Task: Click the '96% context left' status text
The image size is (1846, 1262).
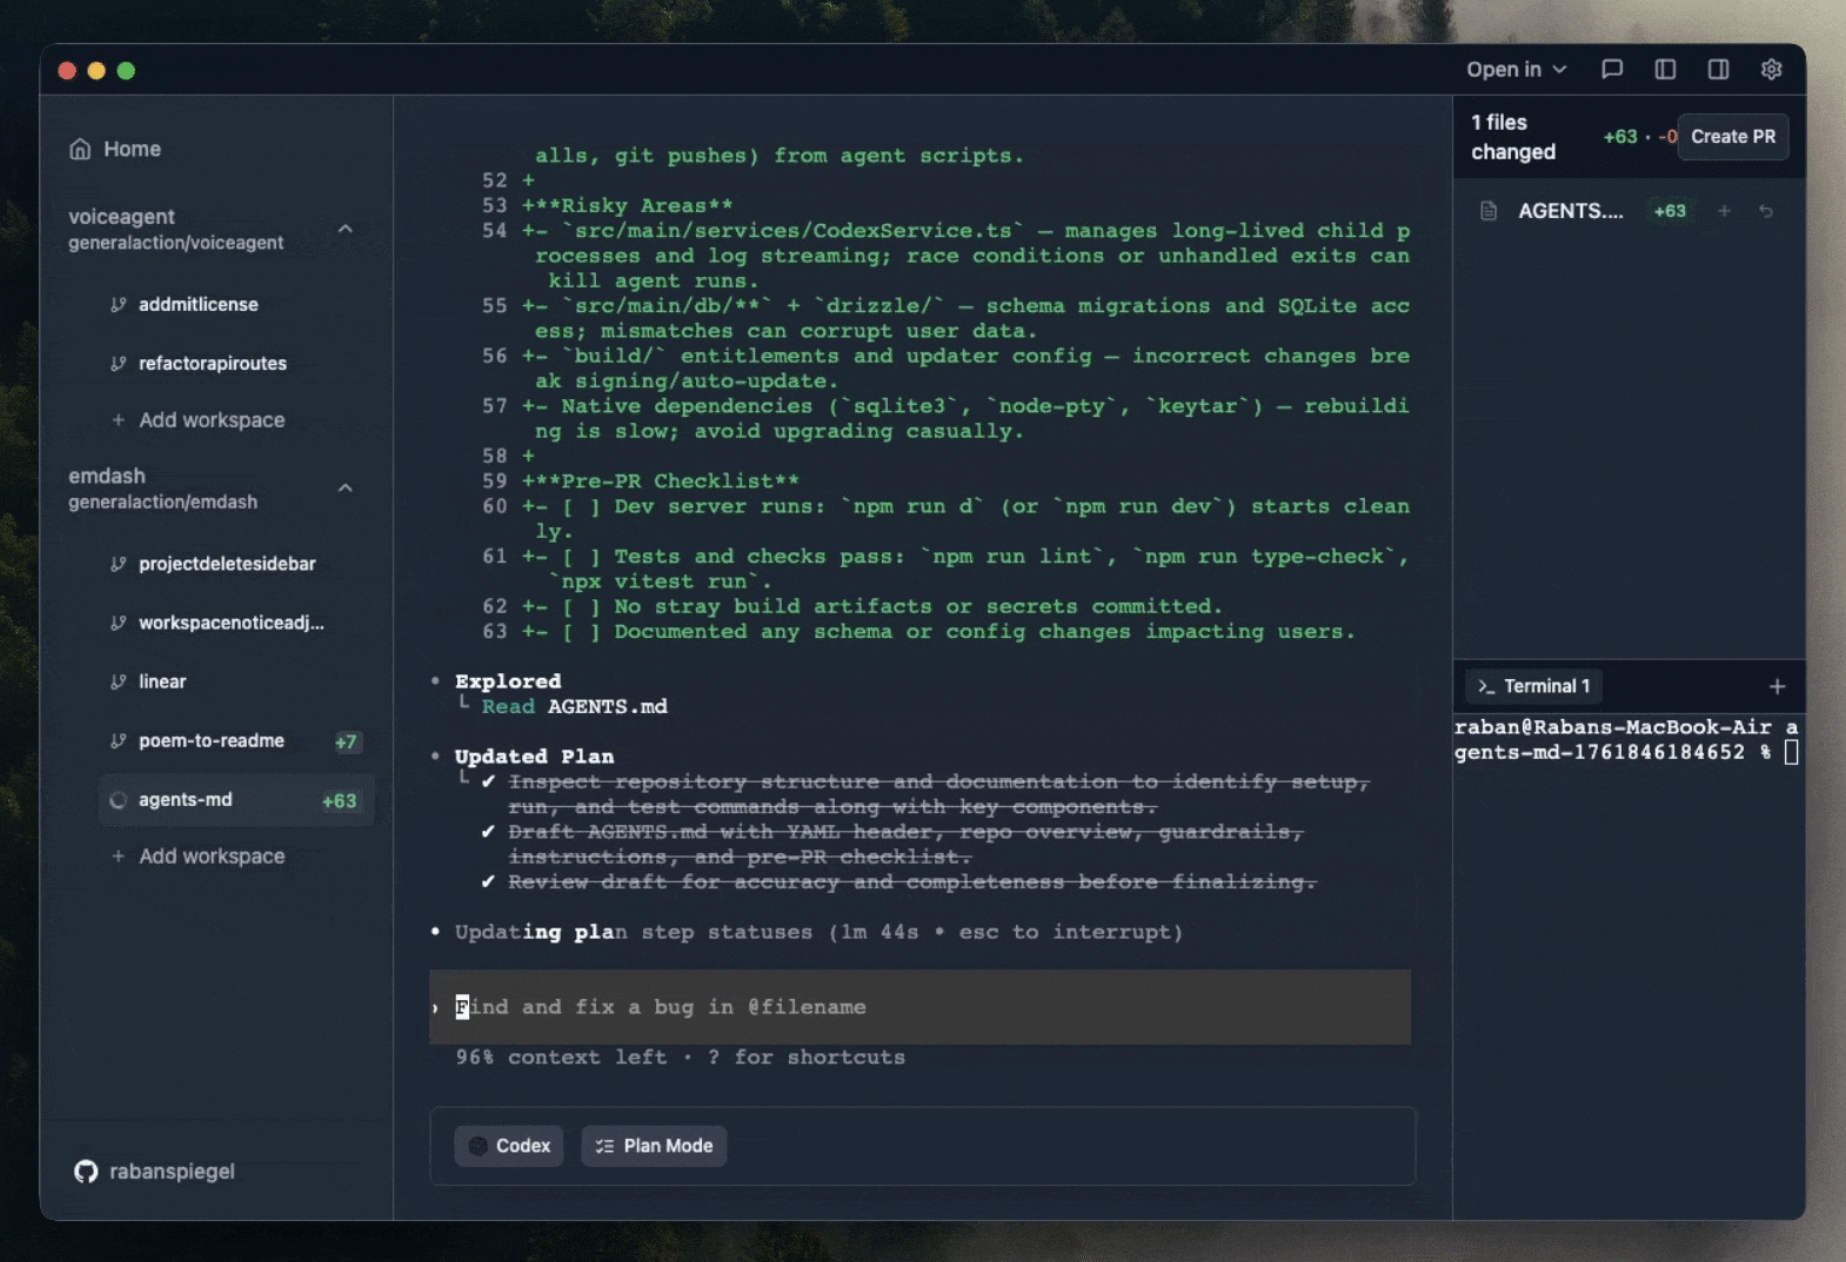Action: point(561,1058)
